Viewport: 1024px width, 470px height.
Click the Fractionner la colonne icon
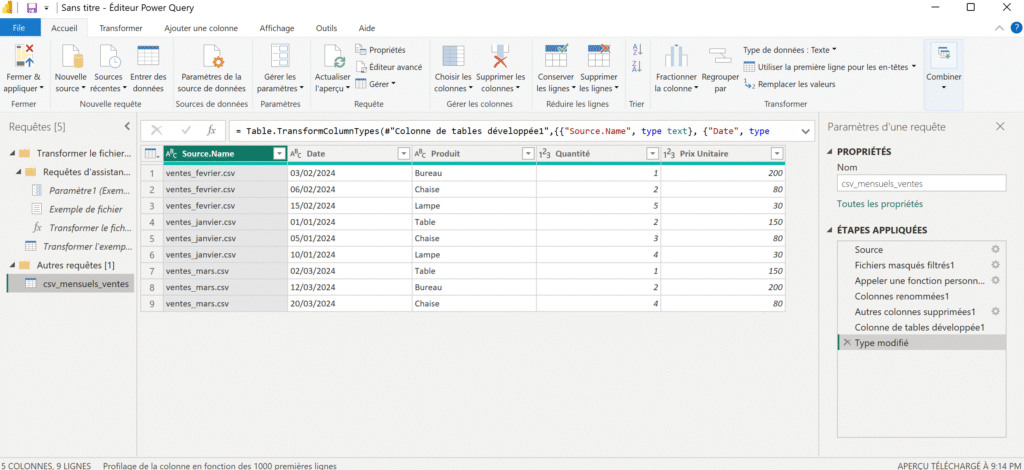676,56
